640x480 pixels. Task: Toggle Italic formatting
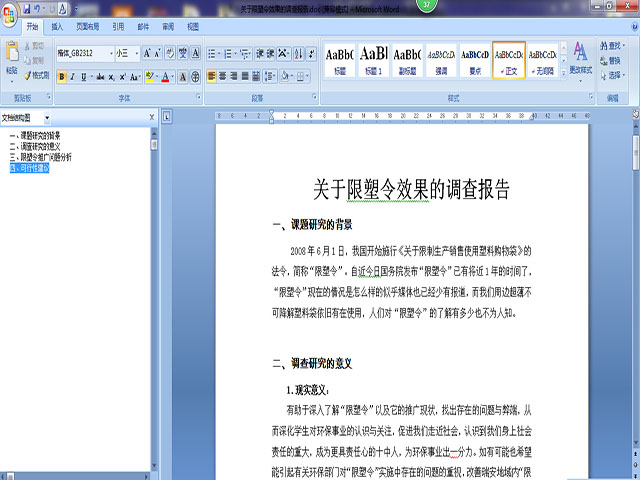(x=74, y=77)
